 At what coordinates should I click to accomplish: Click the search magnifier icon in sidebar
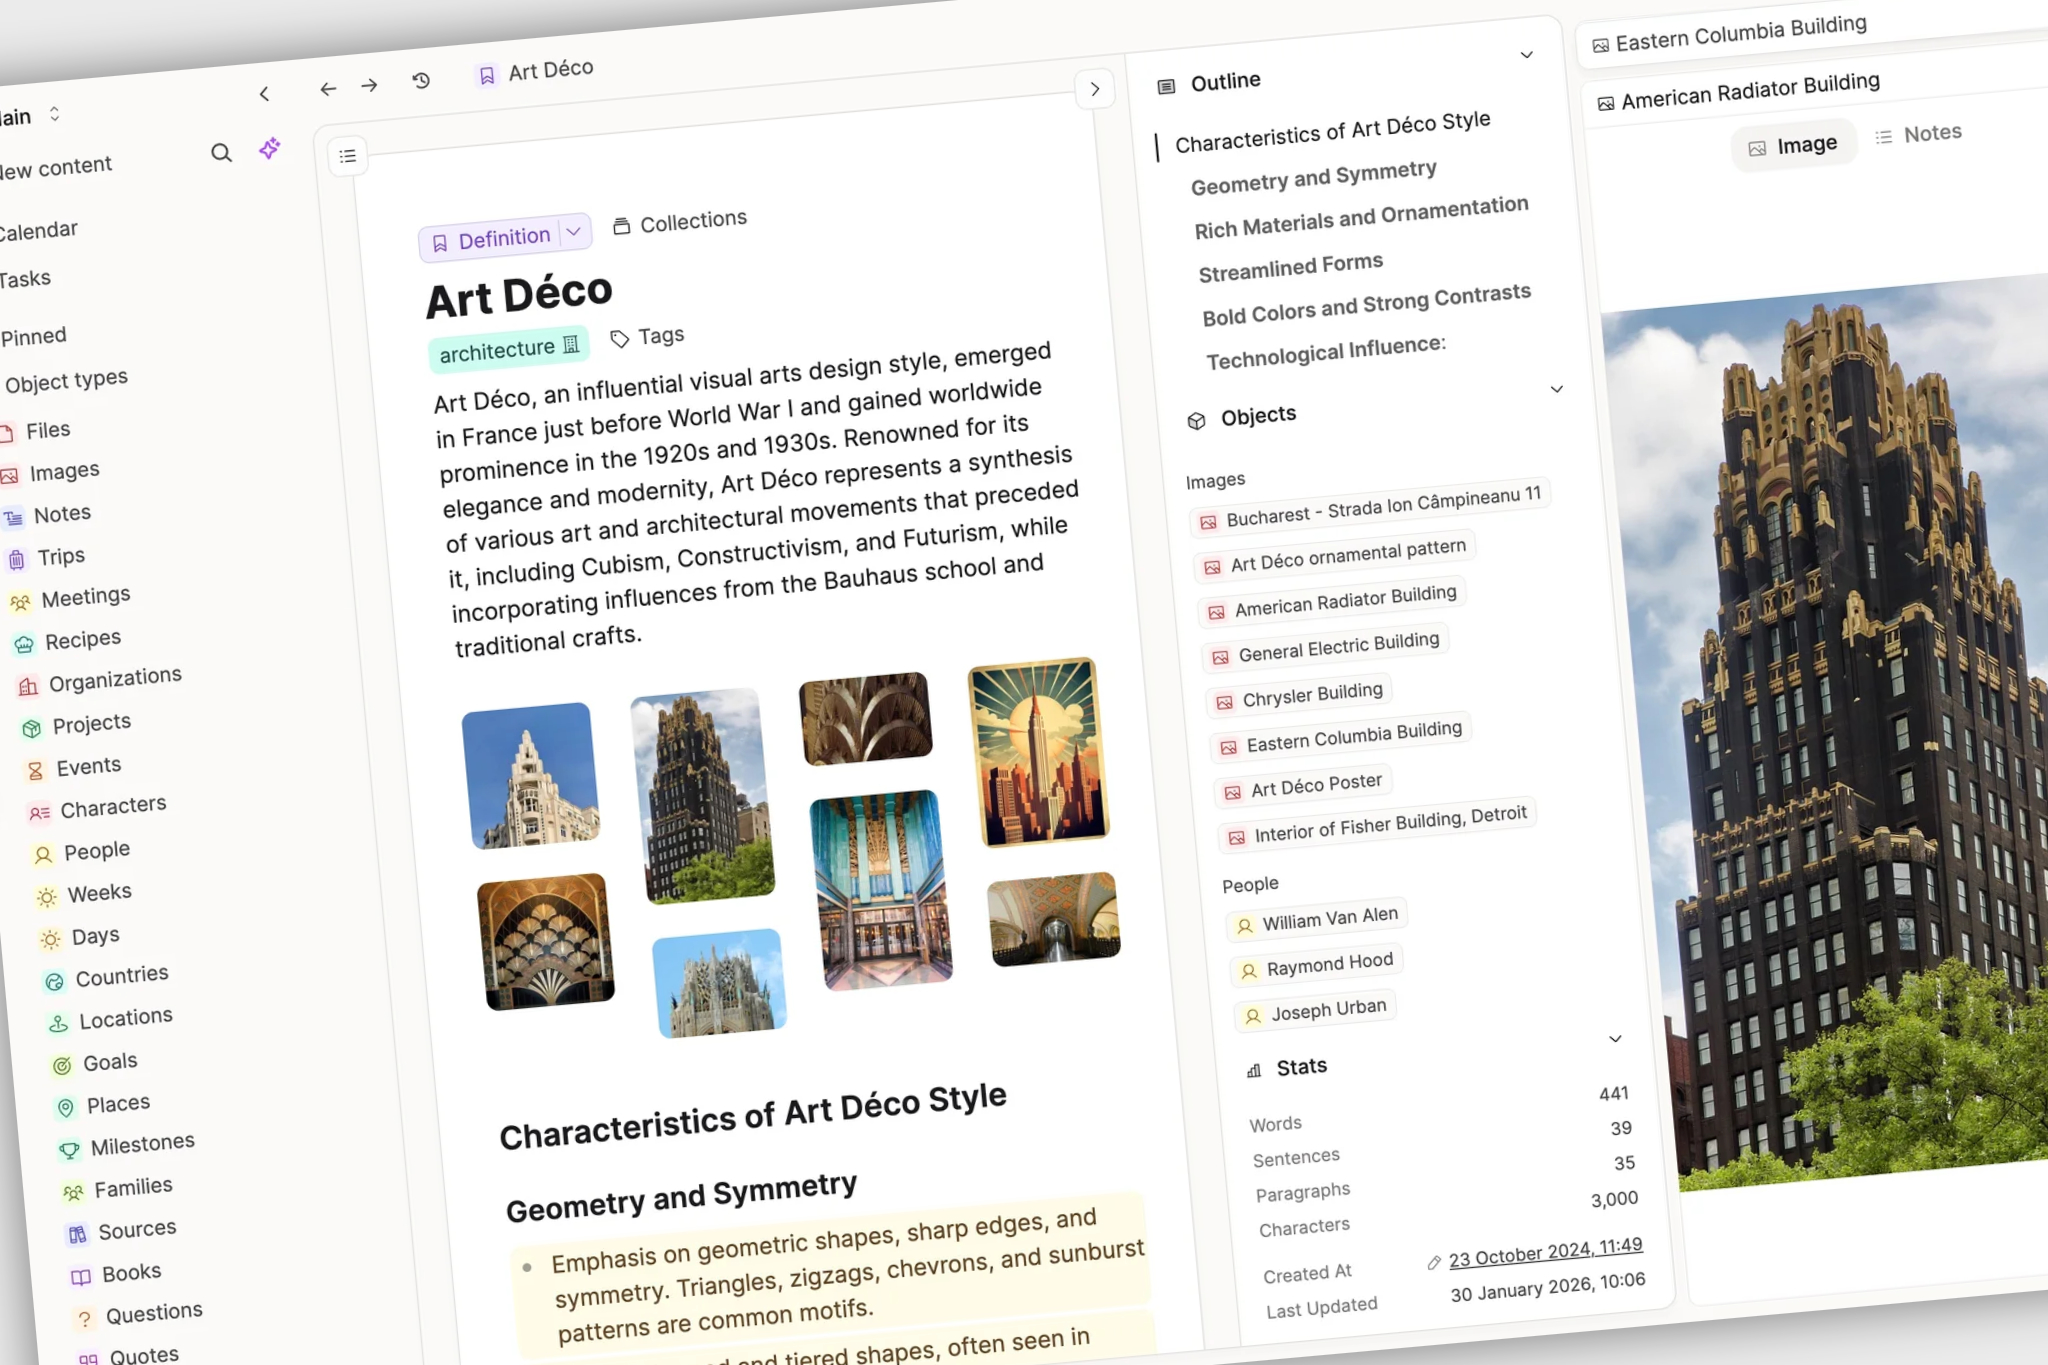coord(221,153)
